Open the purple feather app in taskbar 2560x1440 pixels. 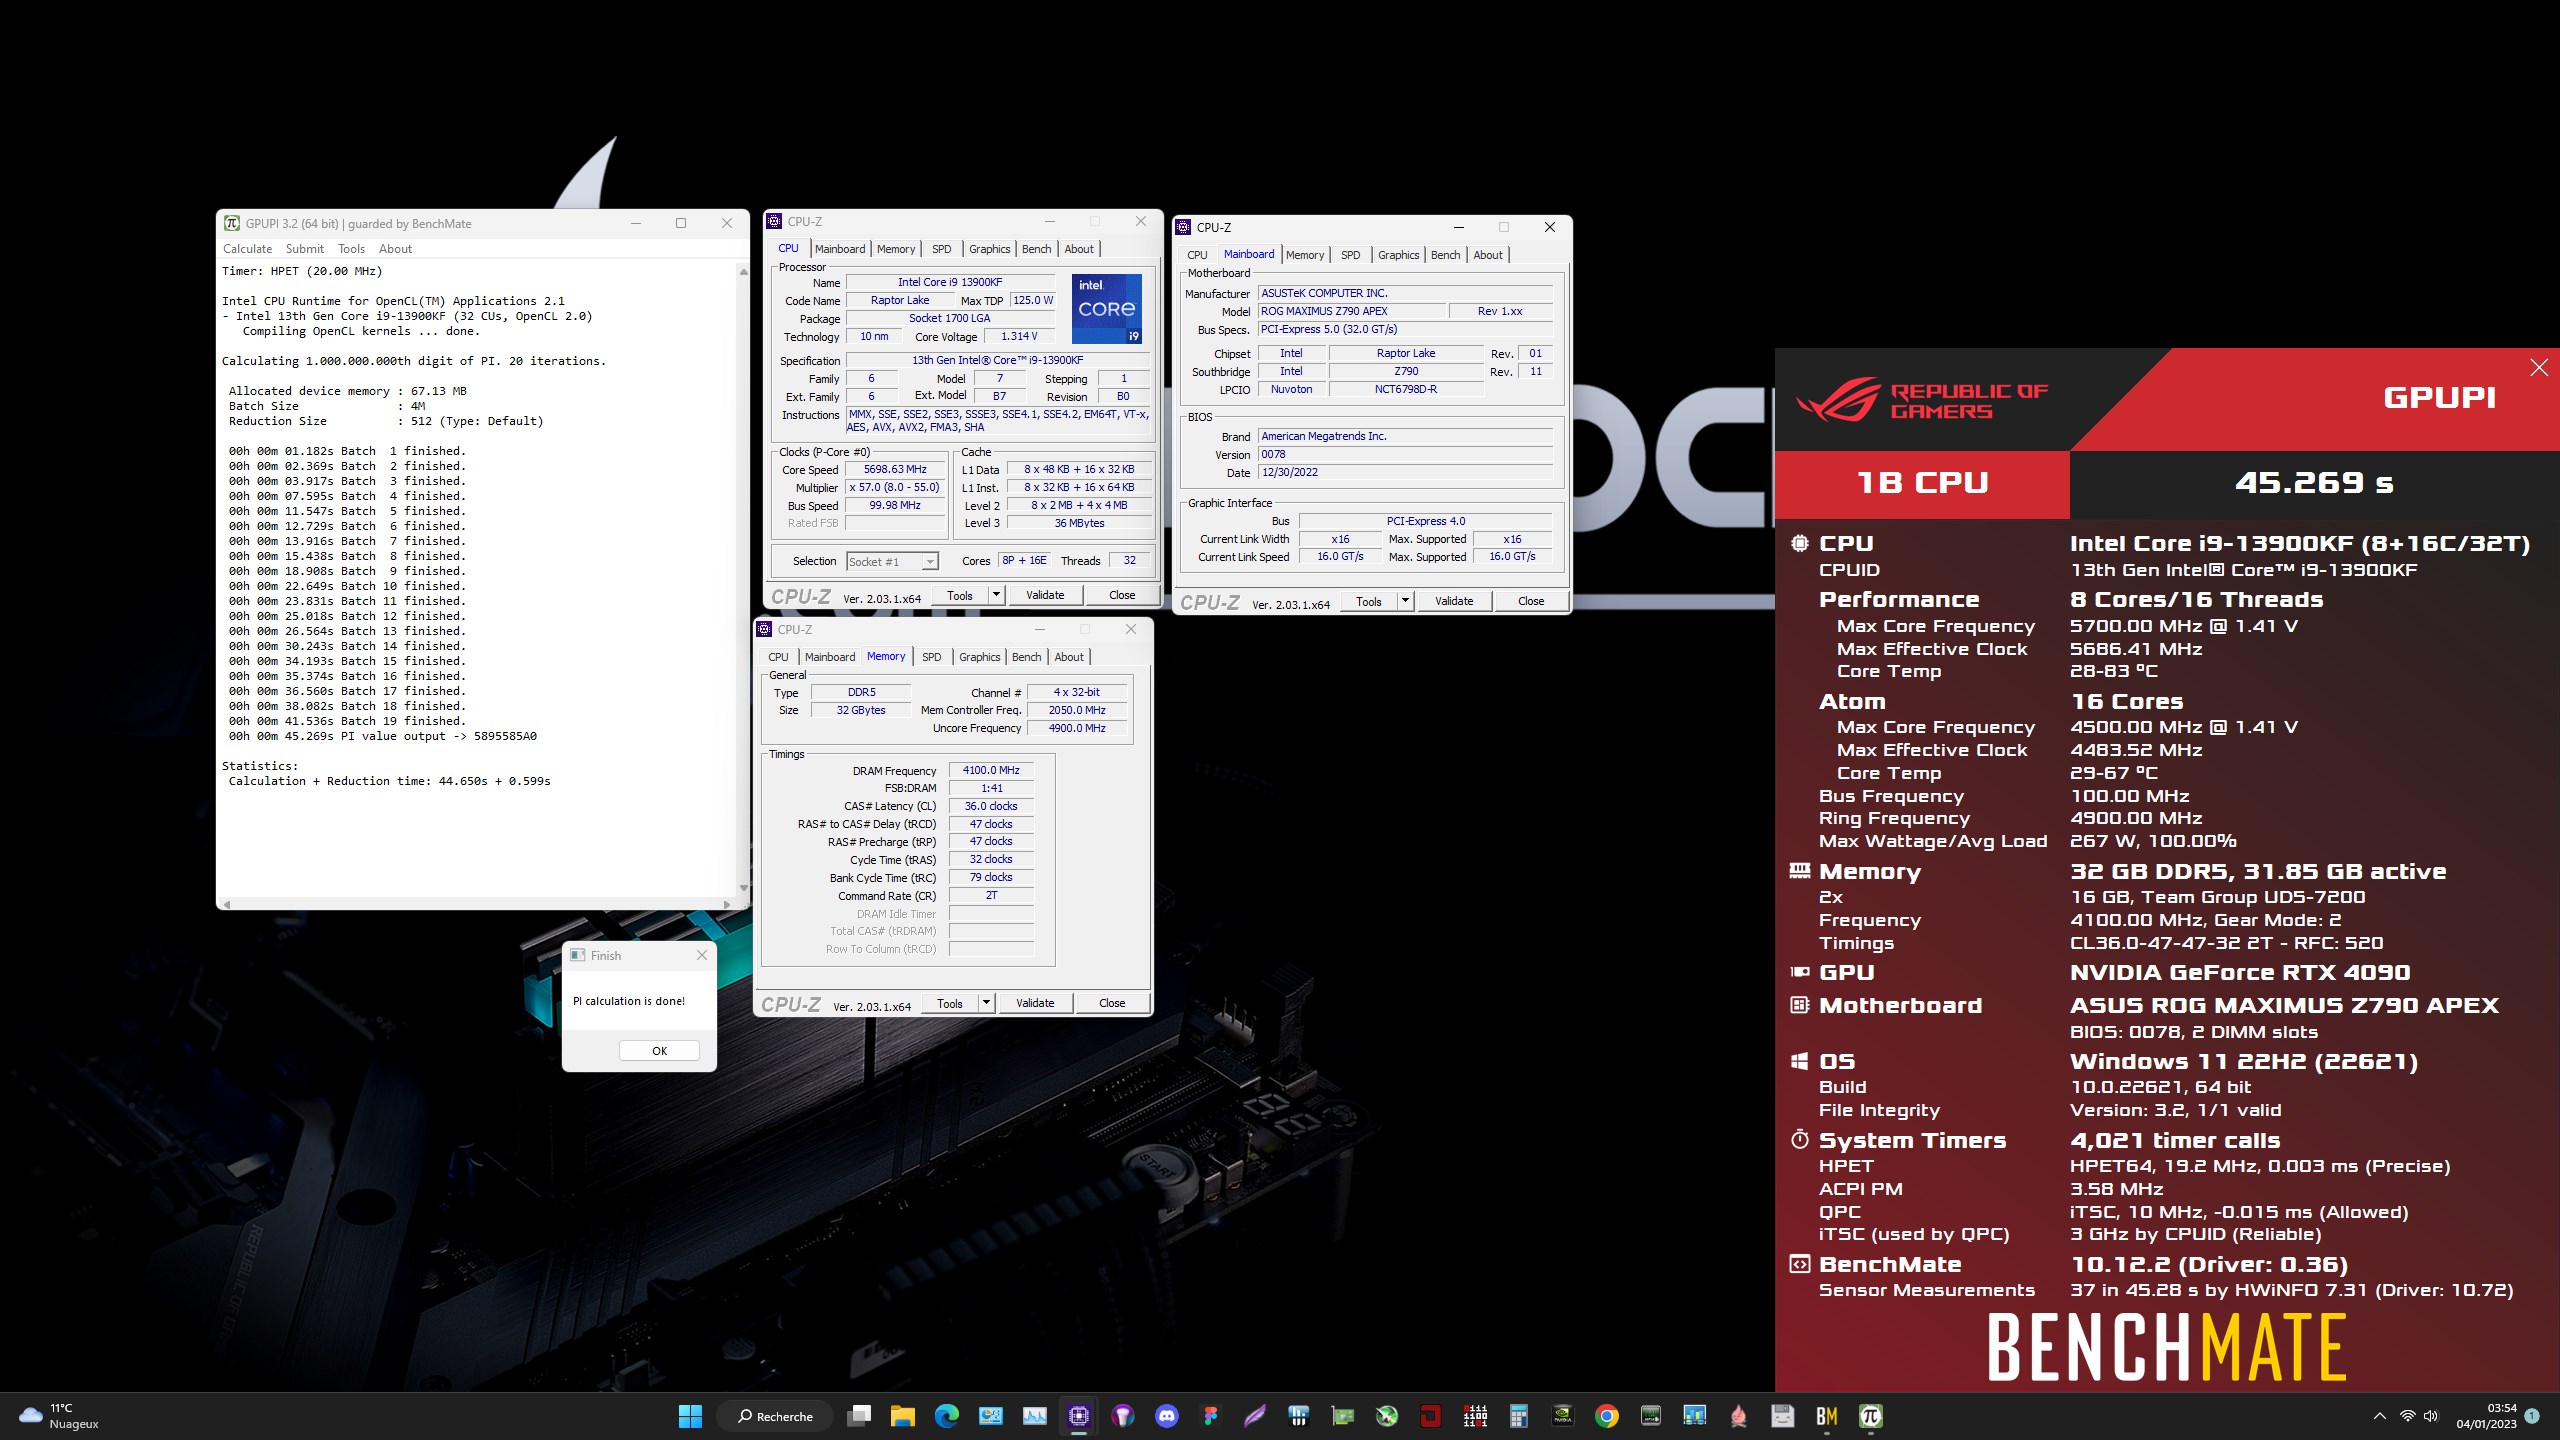click(1255, 1416)
